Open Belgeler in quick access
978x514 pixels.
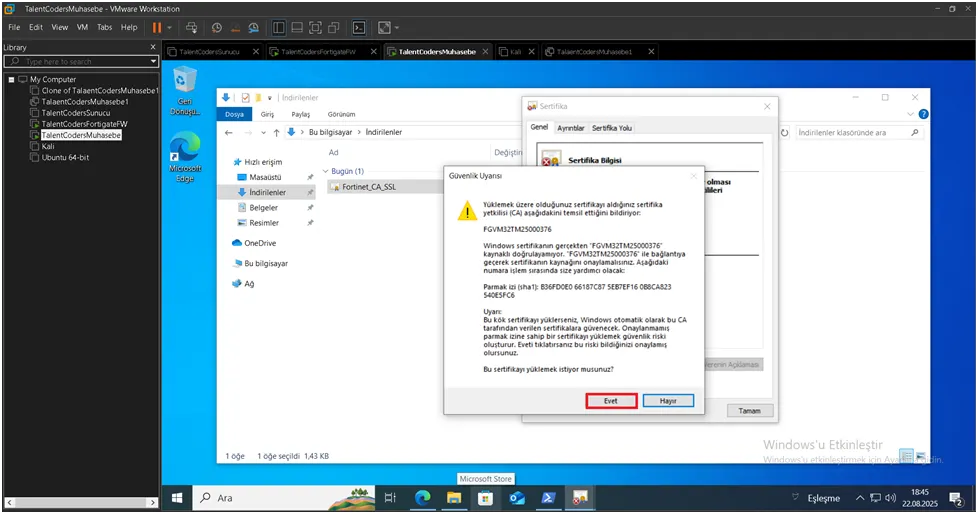[264, 208]
